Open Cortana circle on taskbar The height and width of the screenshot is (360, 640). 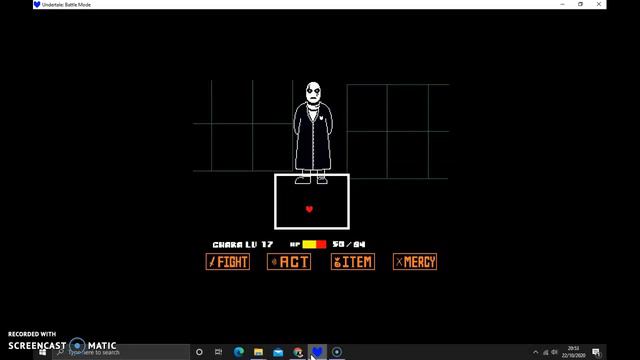tap(199, 352)
